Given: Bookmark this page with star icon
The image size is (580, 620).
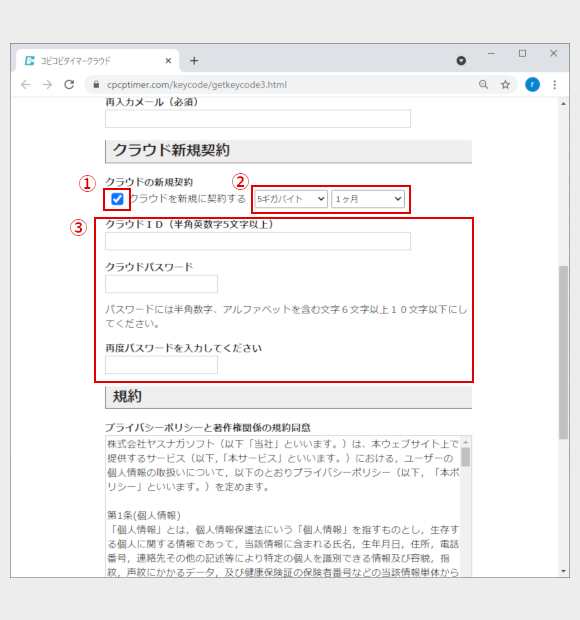Looking at the screenshot, I should [505, 85].
